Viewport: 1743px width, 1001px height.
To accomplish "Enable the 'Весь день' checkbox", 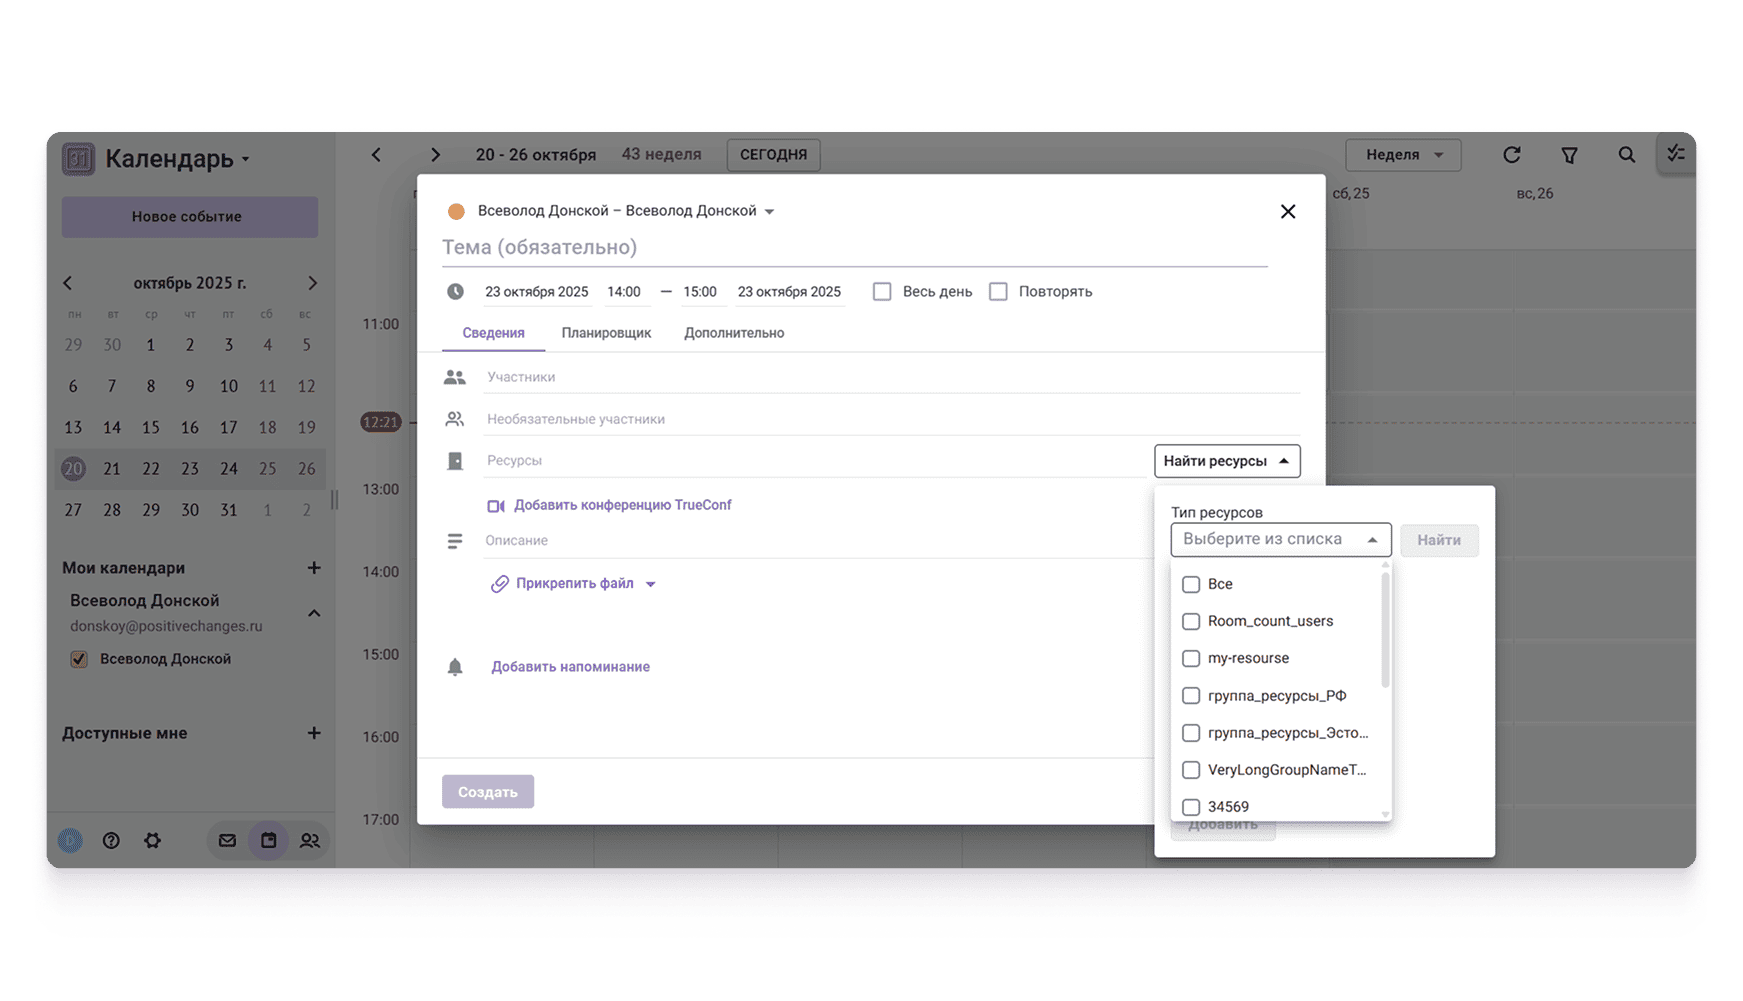I will [x=882, y=292].
